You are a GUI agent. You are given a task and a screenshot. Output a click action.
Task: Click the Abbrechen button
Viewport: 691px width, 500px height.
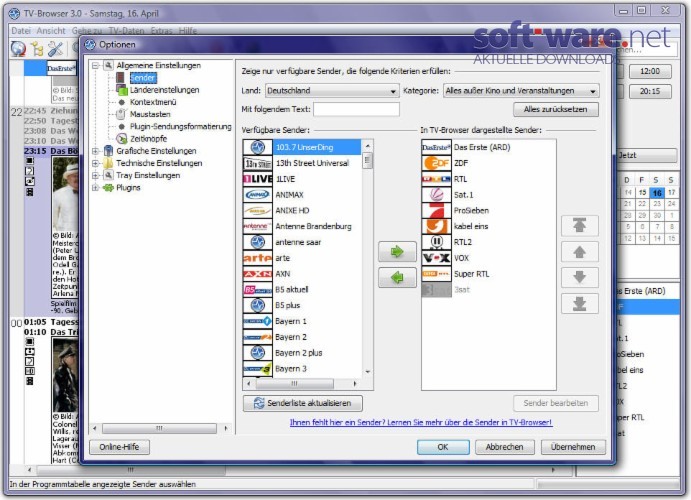[x=505, y=447]
